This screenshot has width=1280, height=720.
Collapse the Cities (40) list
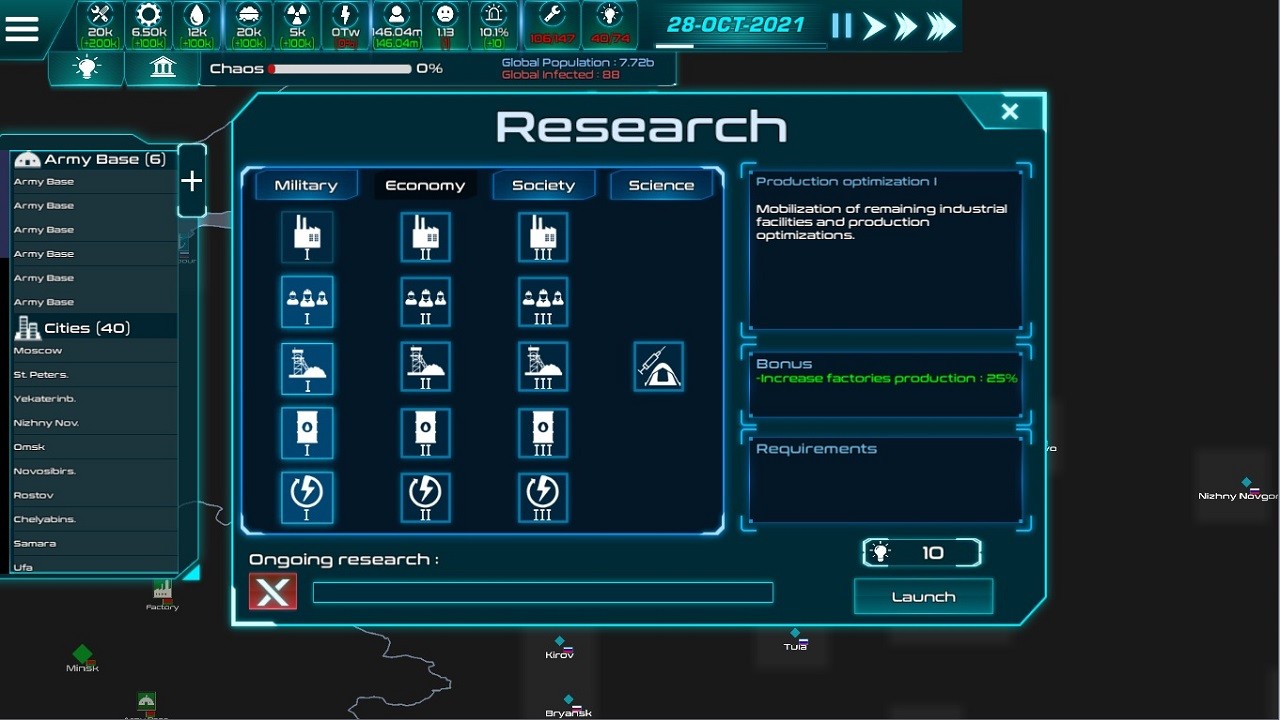click(x=93, y=326)
